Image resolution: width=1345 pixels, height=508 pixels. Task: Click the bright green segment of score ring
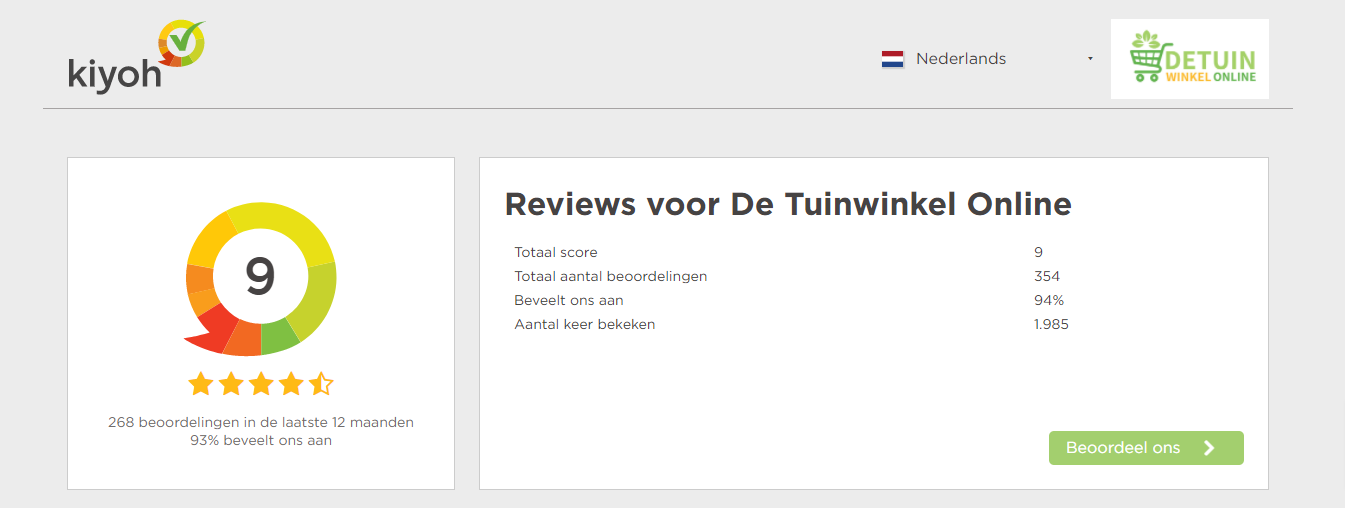coord(280,337)
